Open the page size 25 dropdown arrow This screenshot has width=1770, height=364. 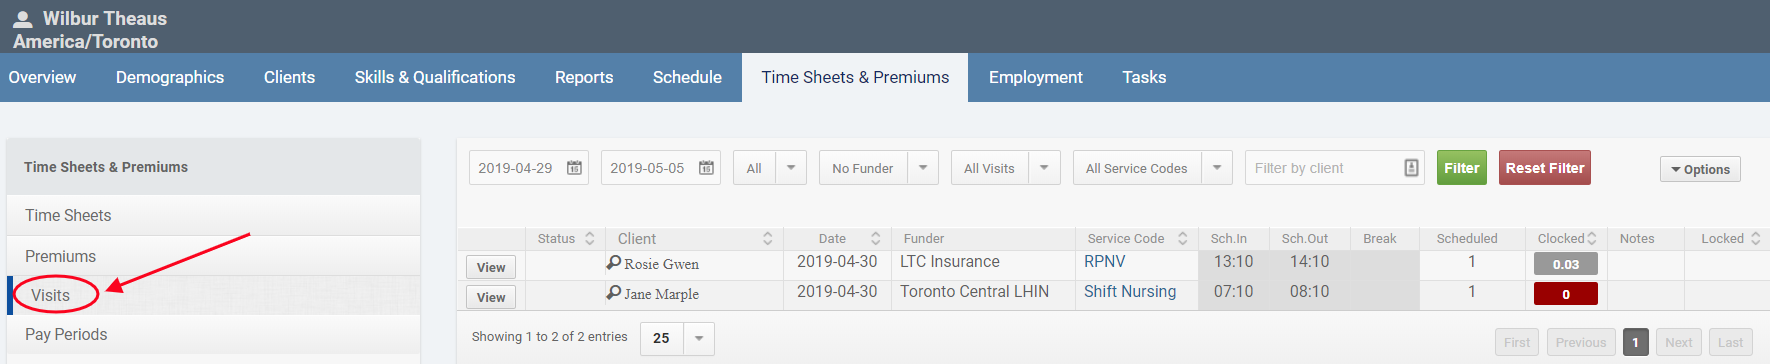(699, 338)
